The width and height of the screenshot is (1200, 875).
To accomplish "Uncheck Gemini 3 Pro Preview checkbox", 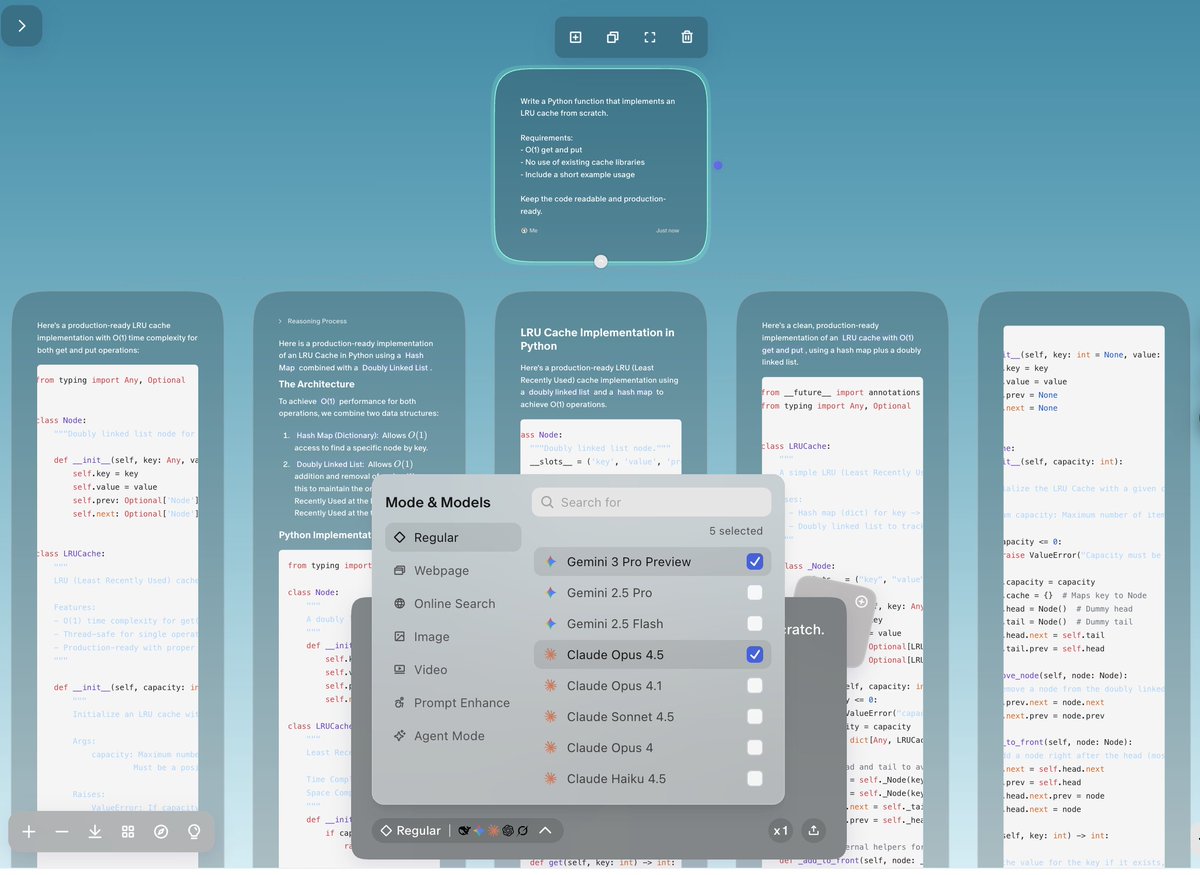I will pyautogui.click(x=755, y=562).
